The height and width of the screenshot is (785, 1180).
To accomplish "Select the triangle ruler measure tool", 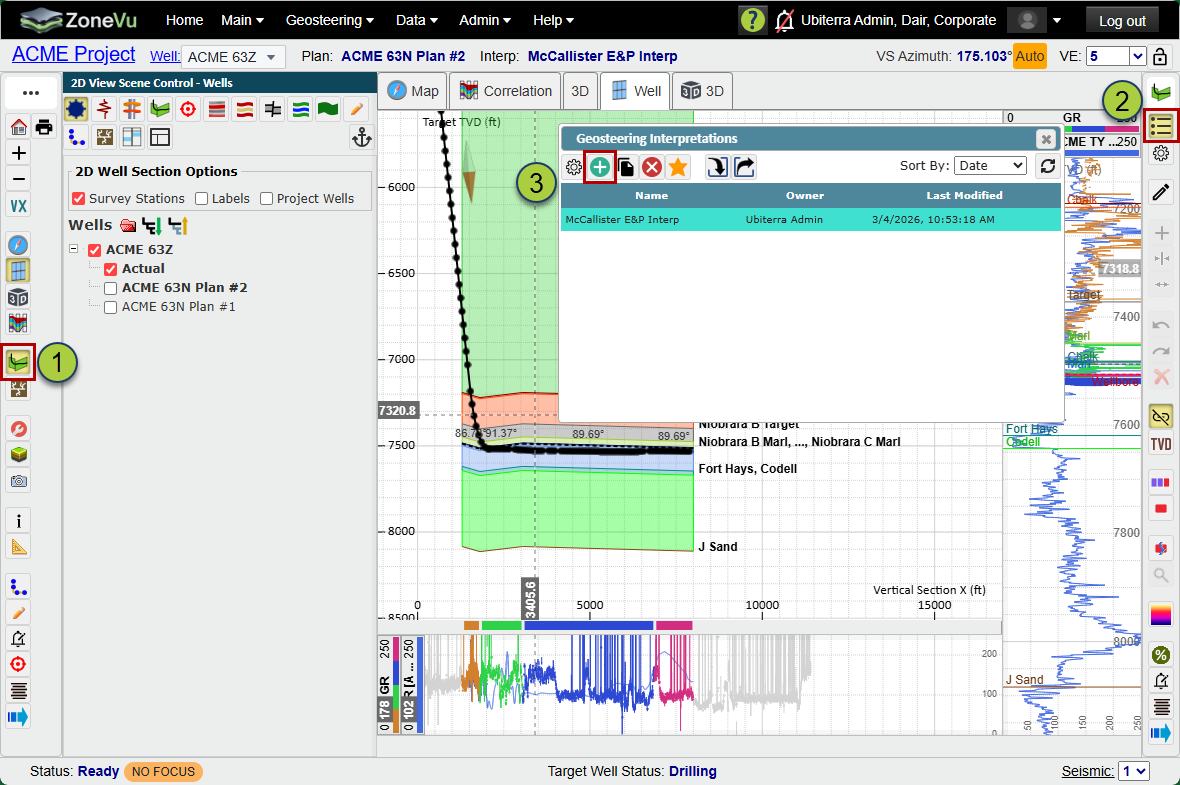I will (18, 546).
